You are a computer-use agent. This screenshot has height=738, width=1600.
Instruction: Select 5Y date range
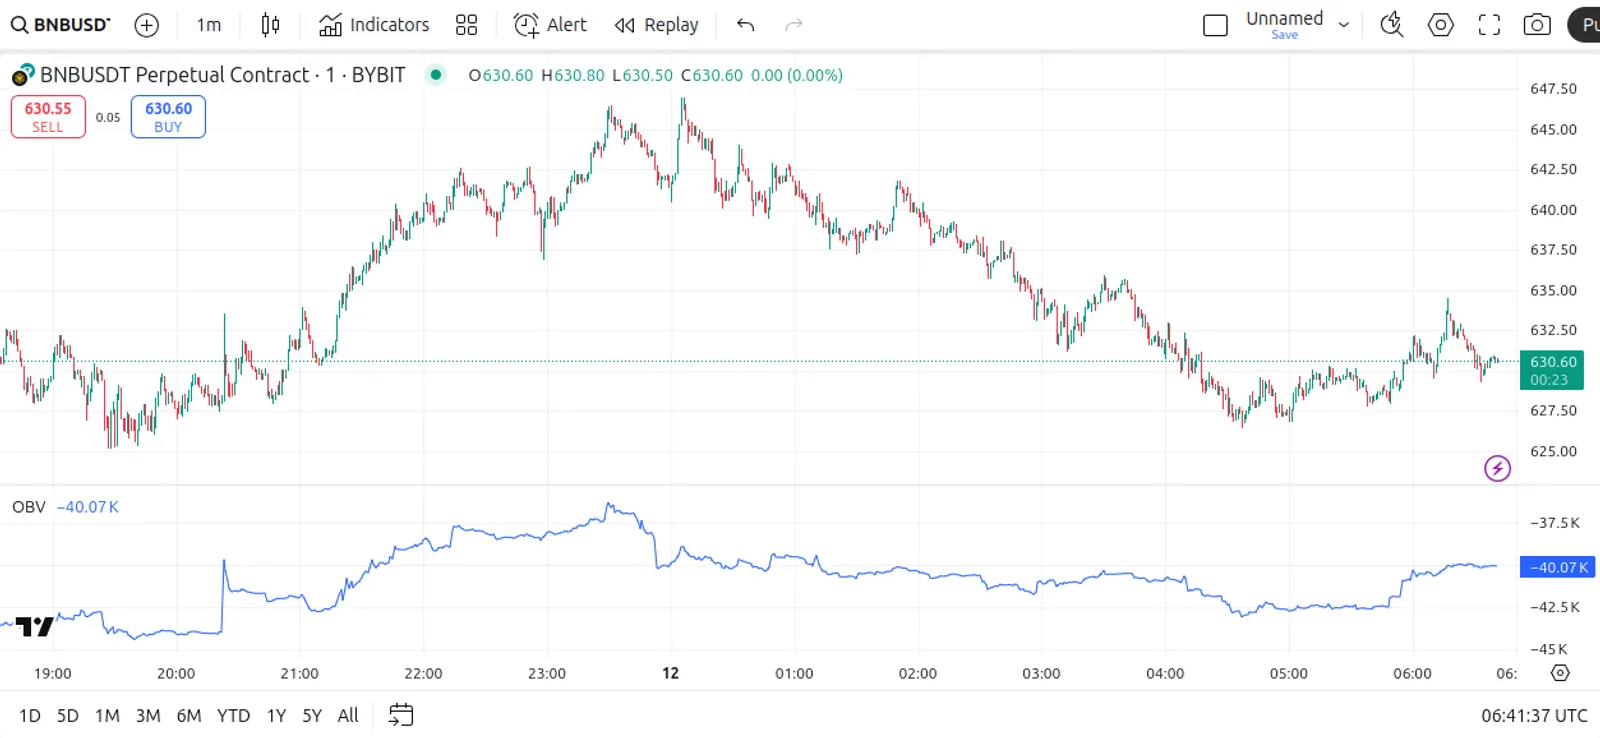312,716
